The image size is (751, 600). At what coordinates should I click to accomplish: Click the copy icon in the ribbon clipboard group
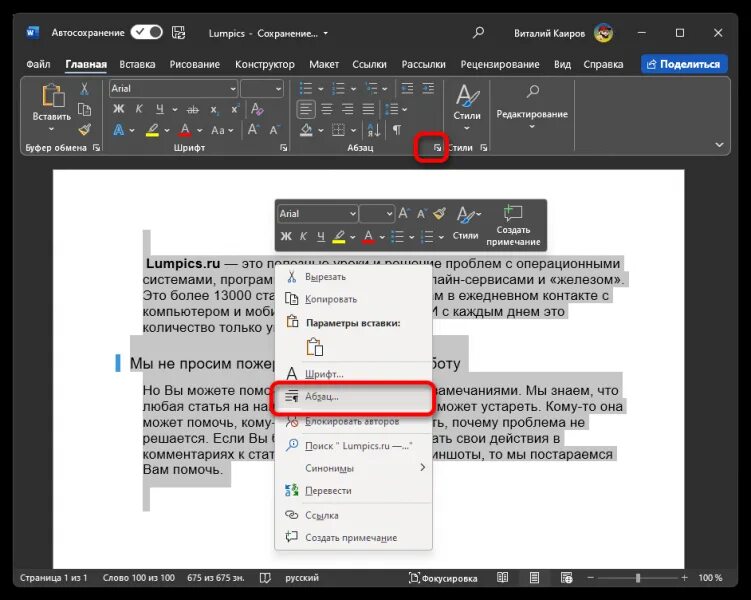84,110
